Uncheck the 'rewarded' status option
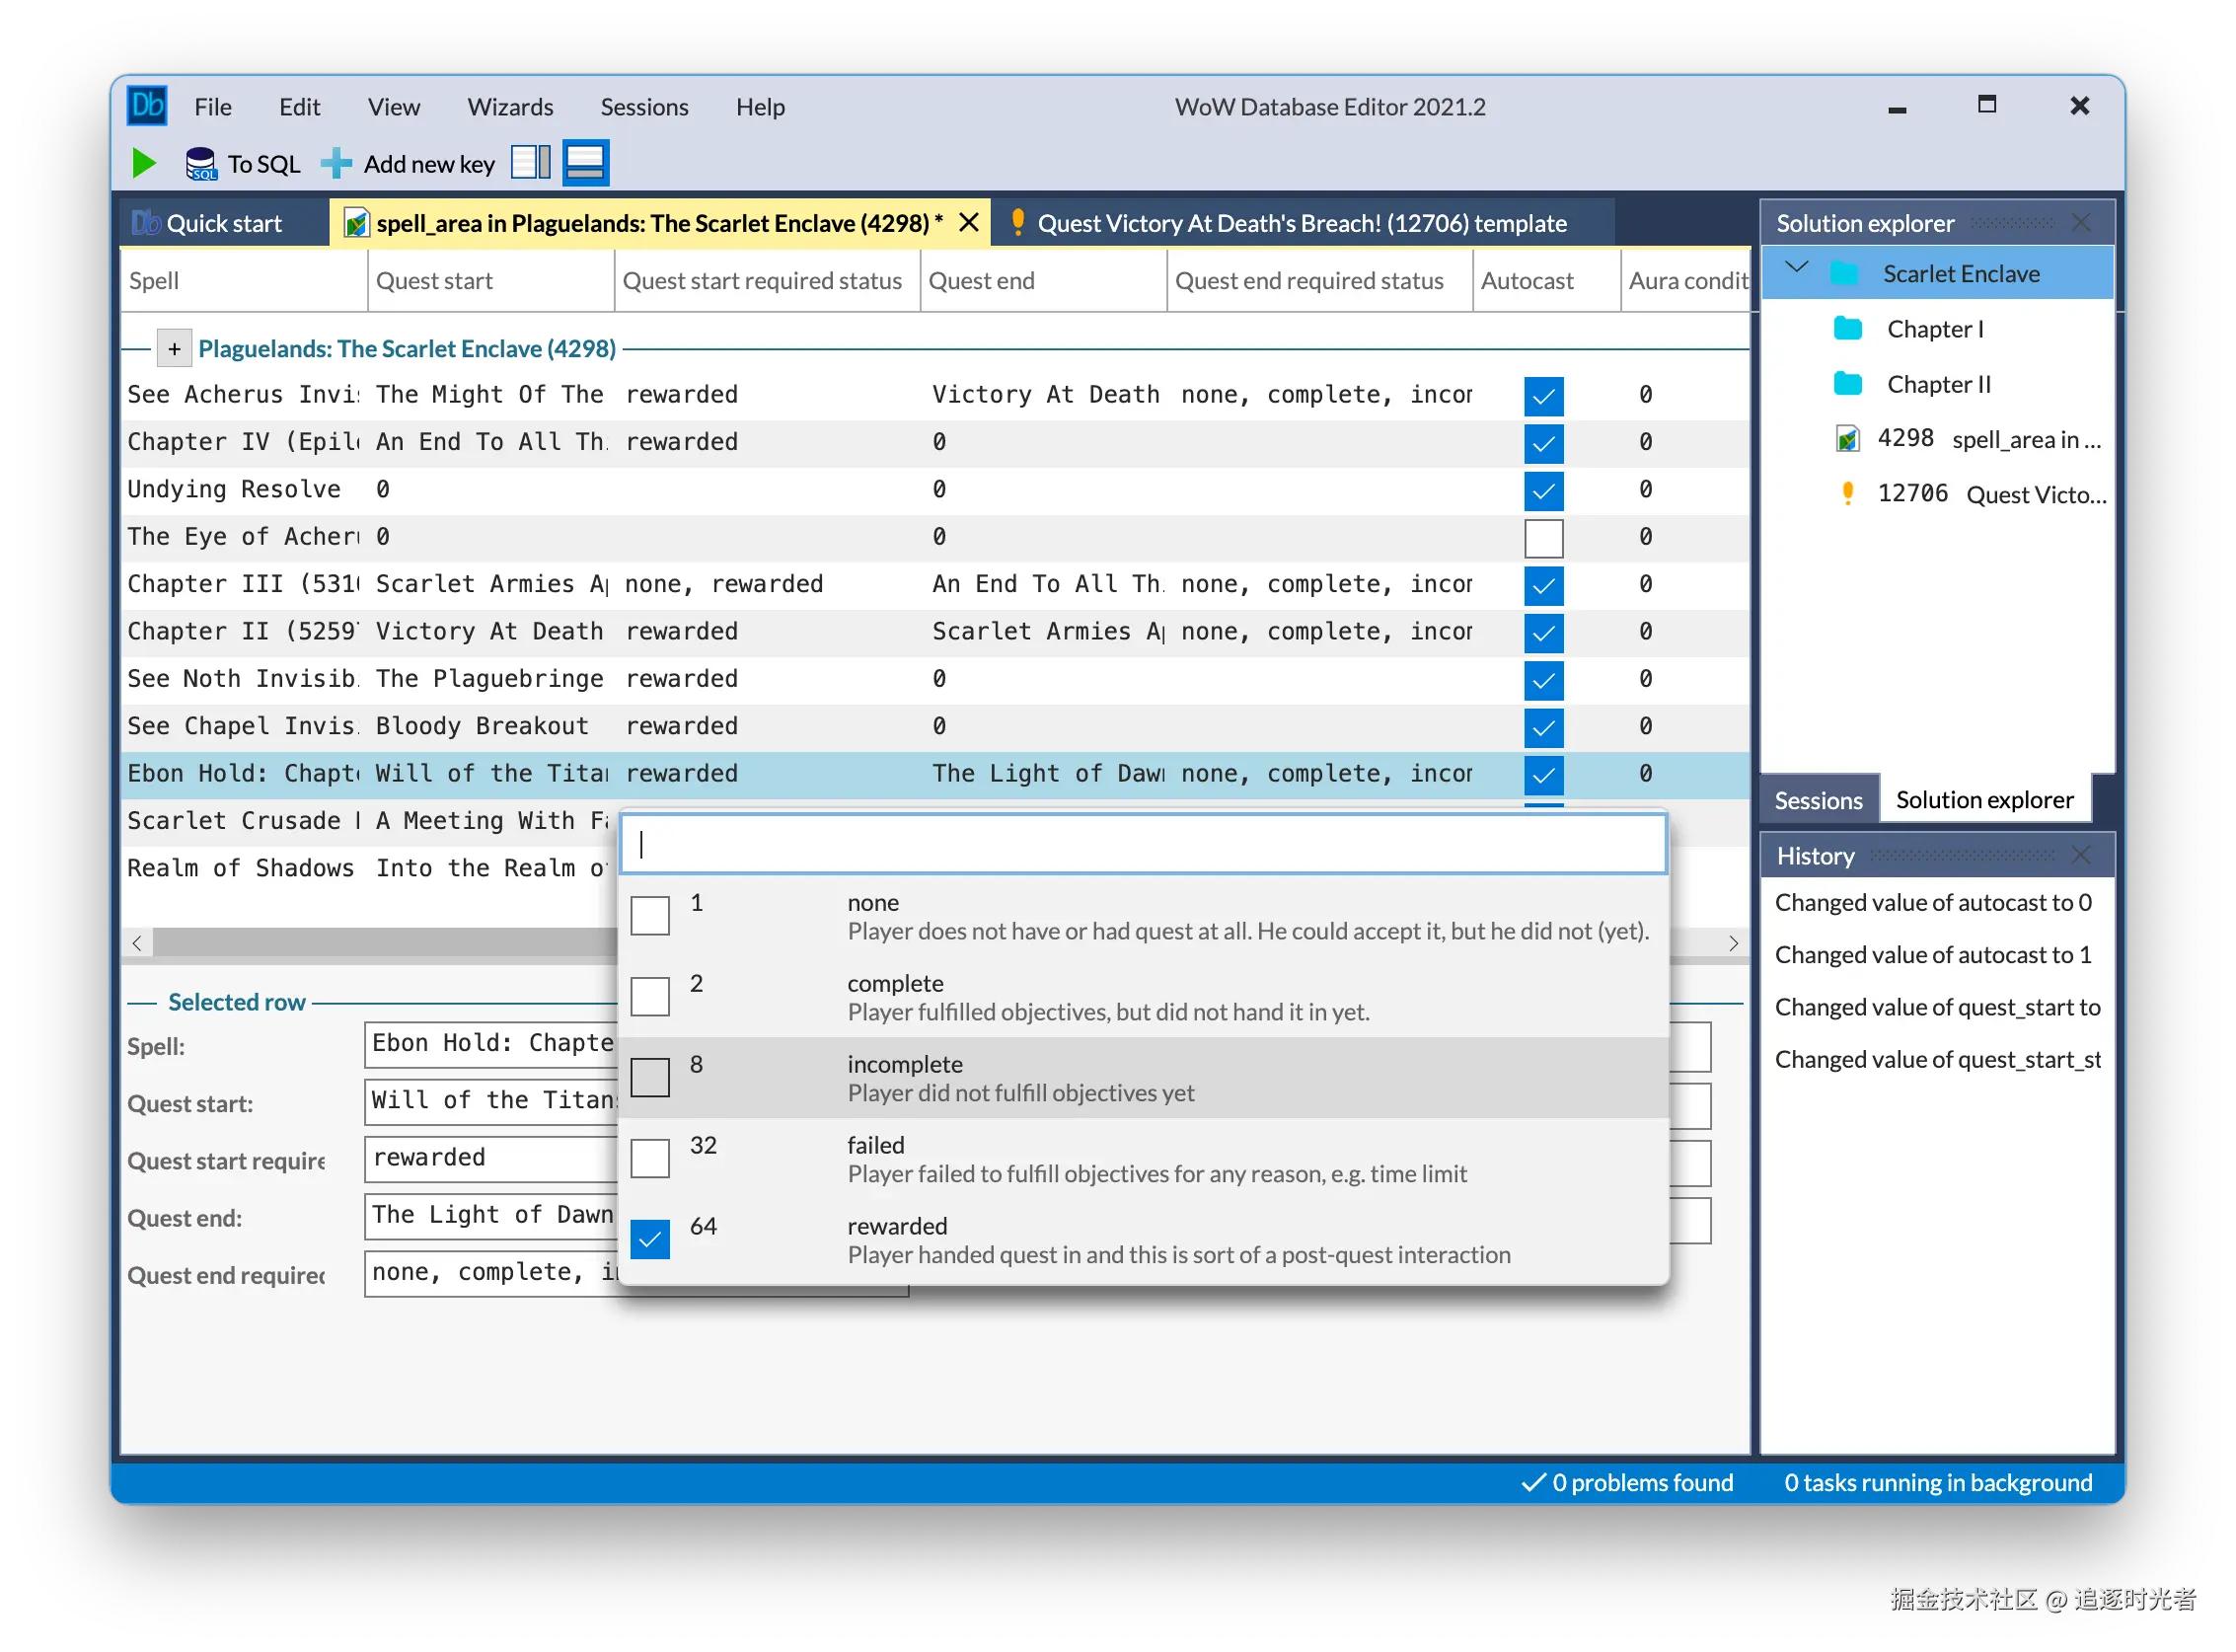The height and width of the screenshot is (1652, 2236). [x=650, y=1239]
